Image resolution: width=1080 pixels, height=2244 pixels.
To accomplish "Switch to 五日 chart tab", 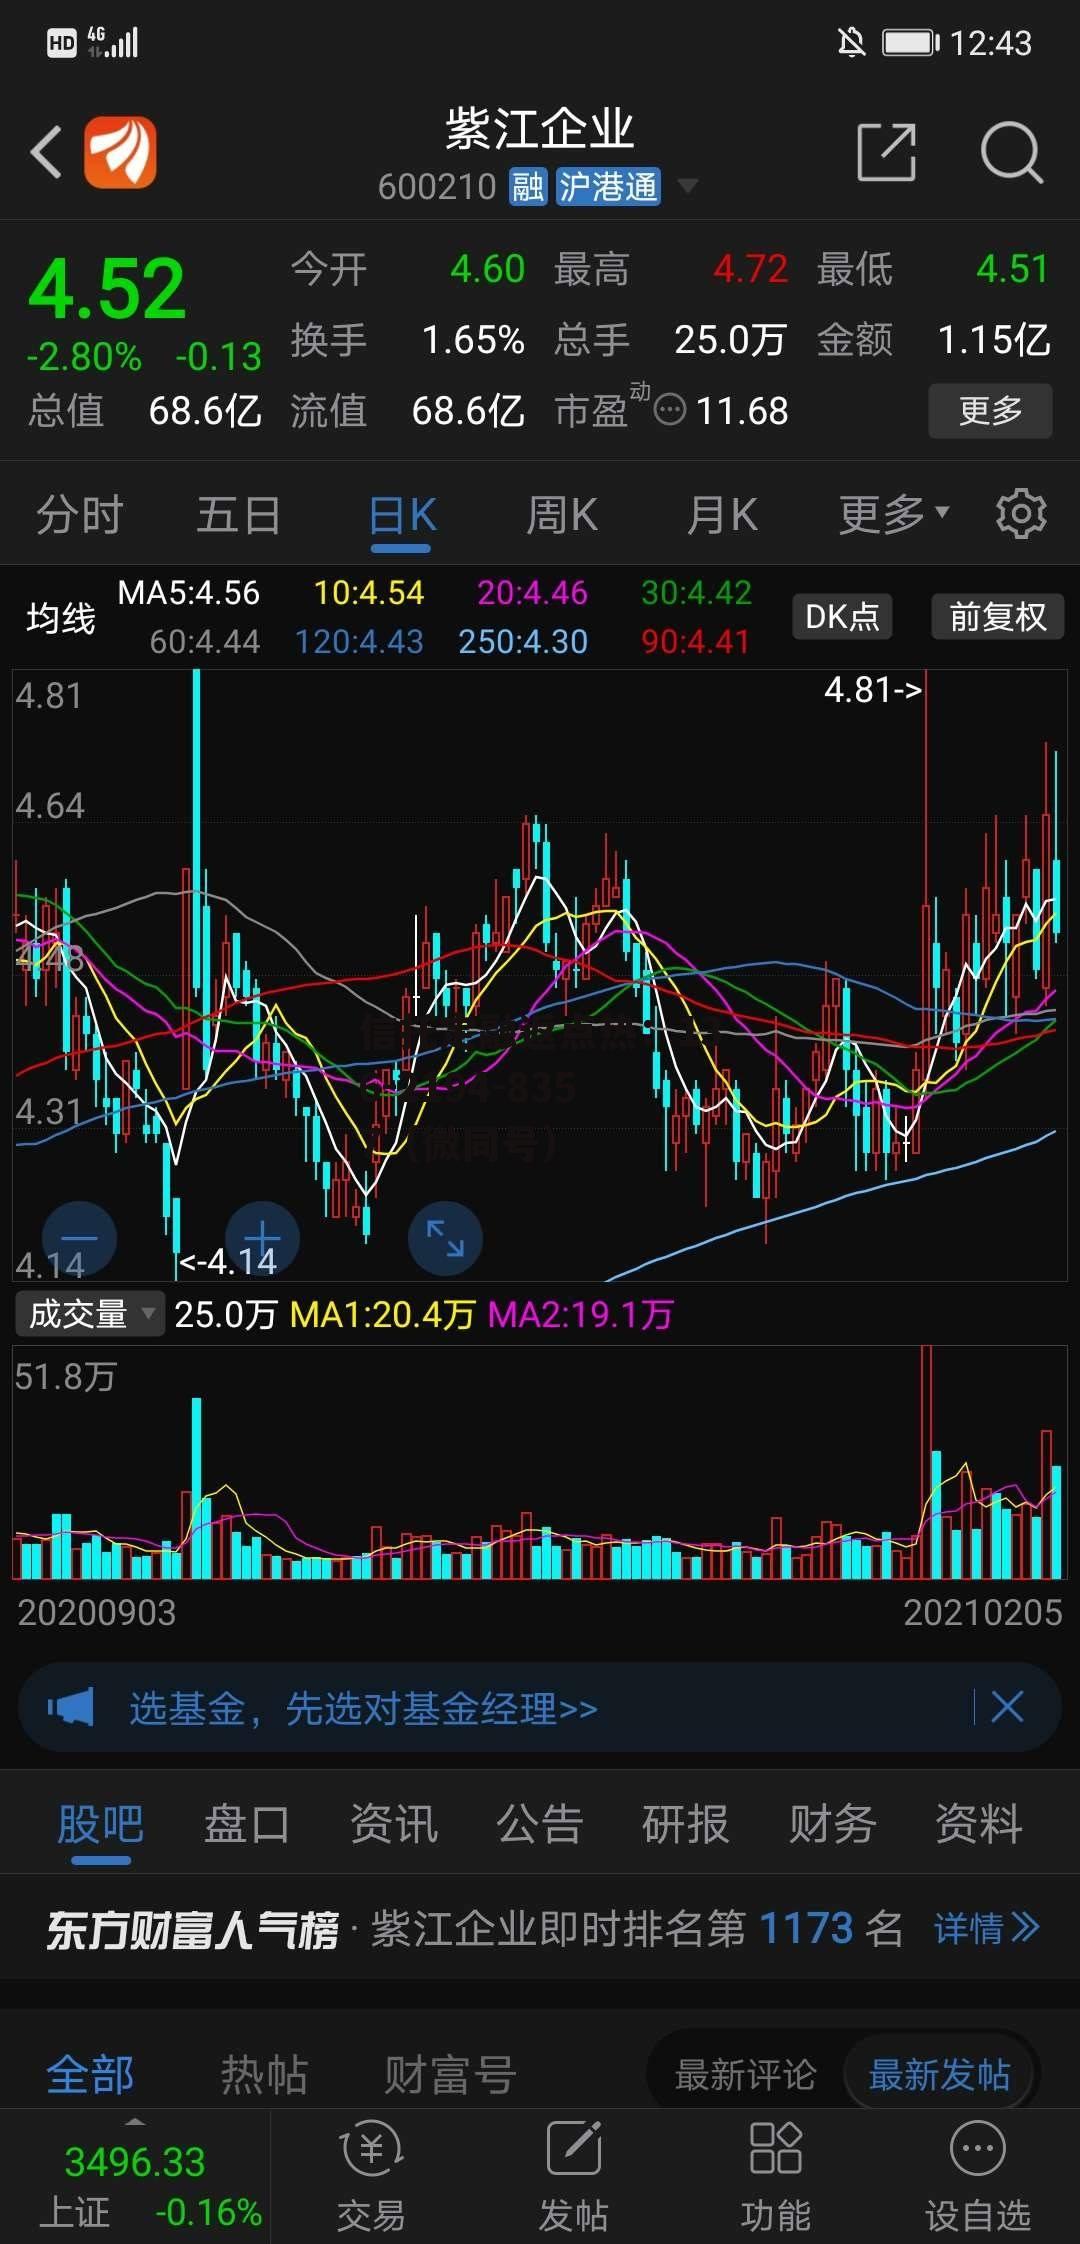I will coord(239,515).
